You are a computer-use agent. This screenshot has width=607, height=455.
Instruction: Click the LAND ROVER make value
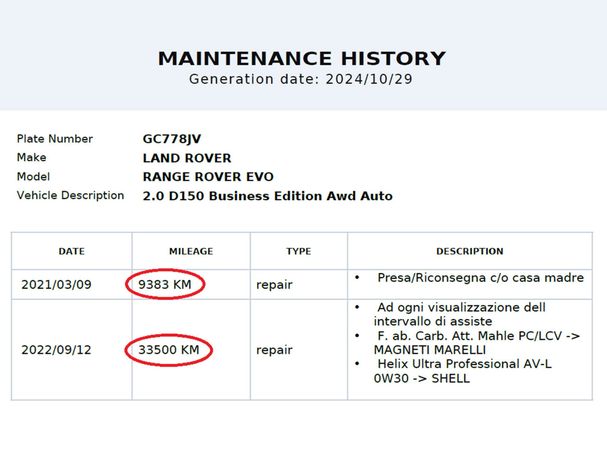pyautogui.click(x=187, y=158)
